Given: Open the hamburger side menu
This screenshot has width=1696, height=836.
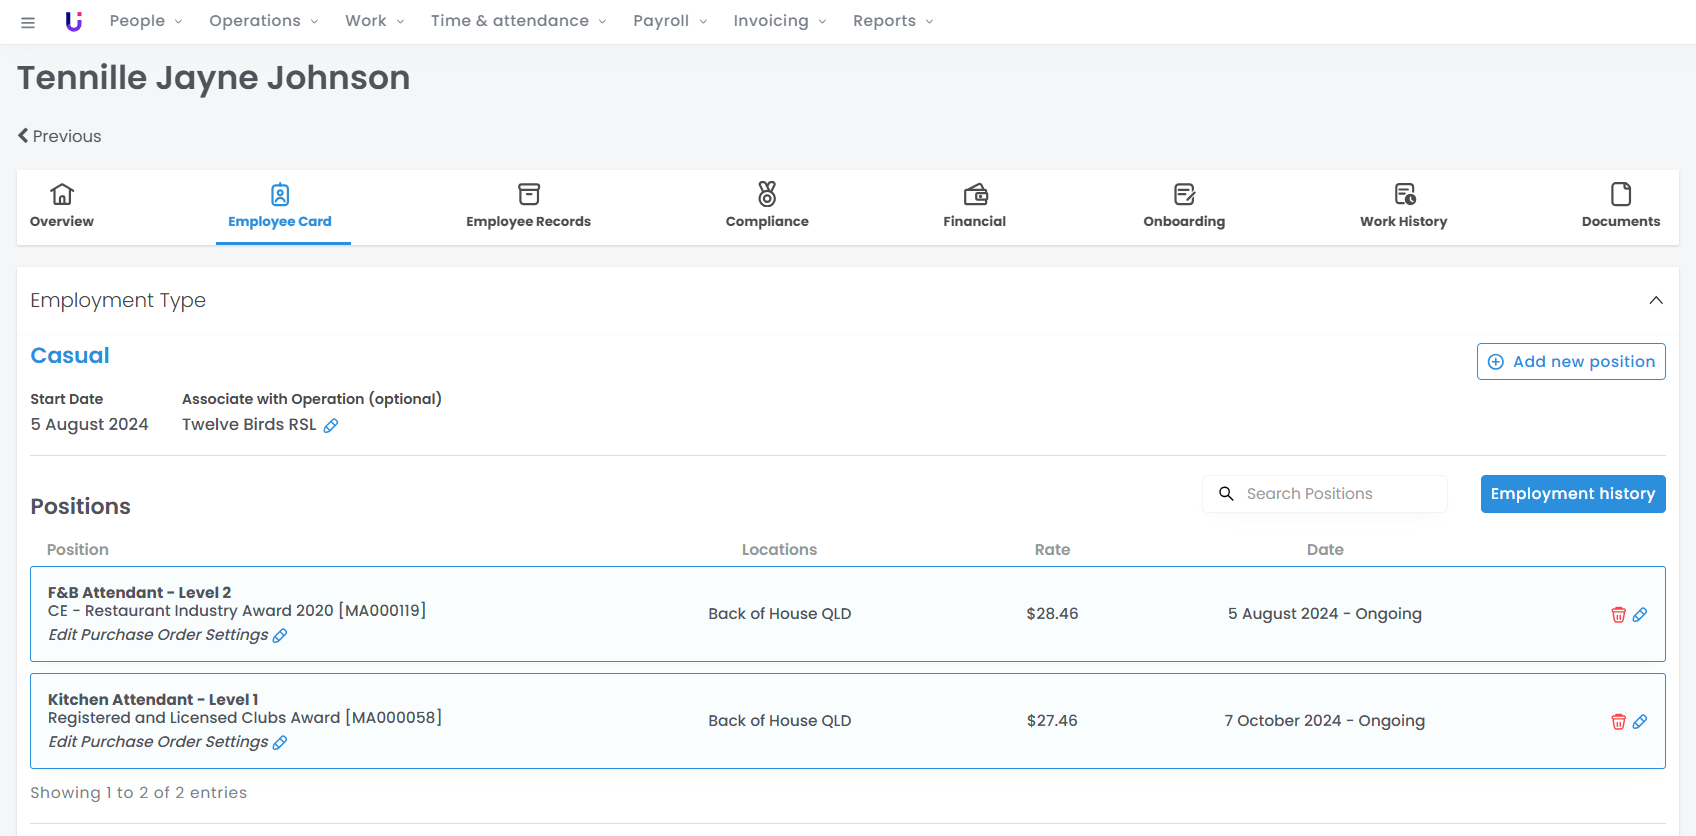Looking at the screenshot, I should pos(28,22).
